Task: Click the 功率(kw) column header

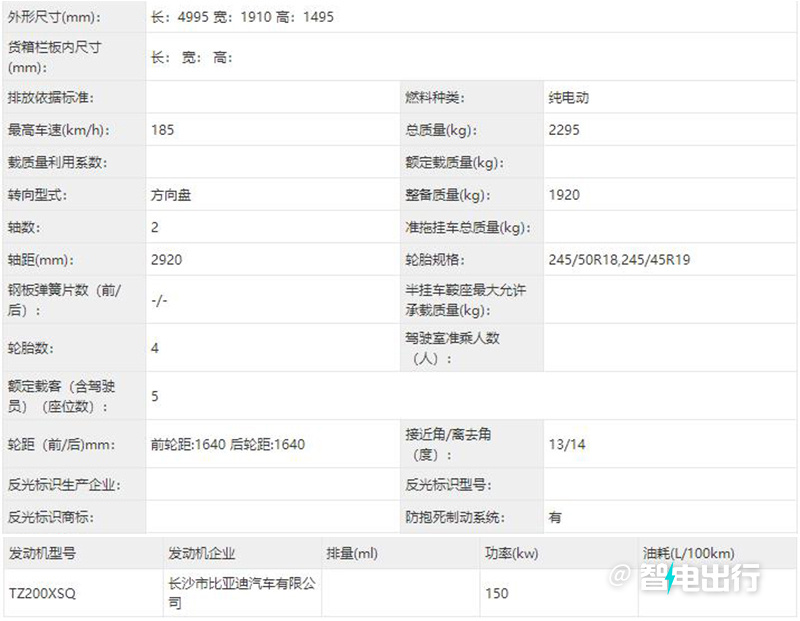Action: (x=511, y=553)
